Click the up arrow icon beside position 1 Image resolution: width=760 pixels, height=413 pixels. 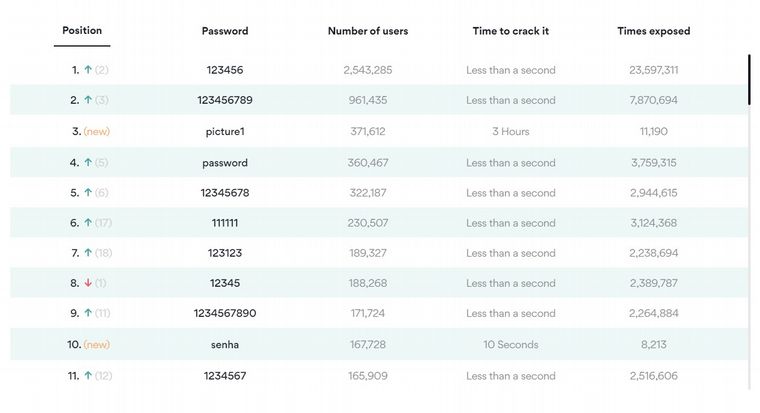(x=88, y=71)
